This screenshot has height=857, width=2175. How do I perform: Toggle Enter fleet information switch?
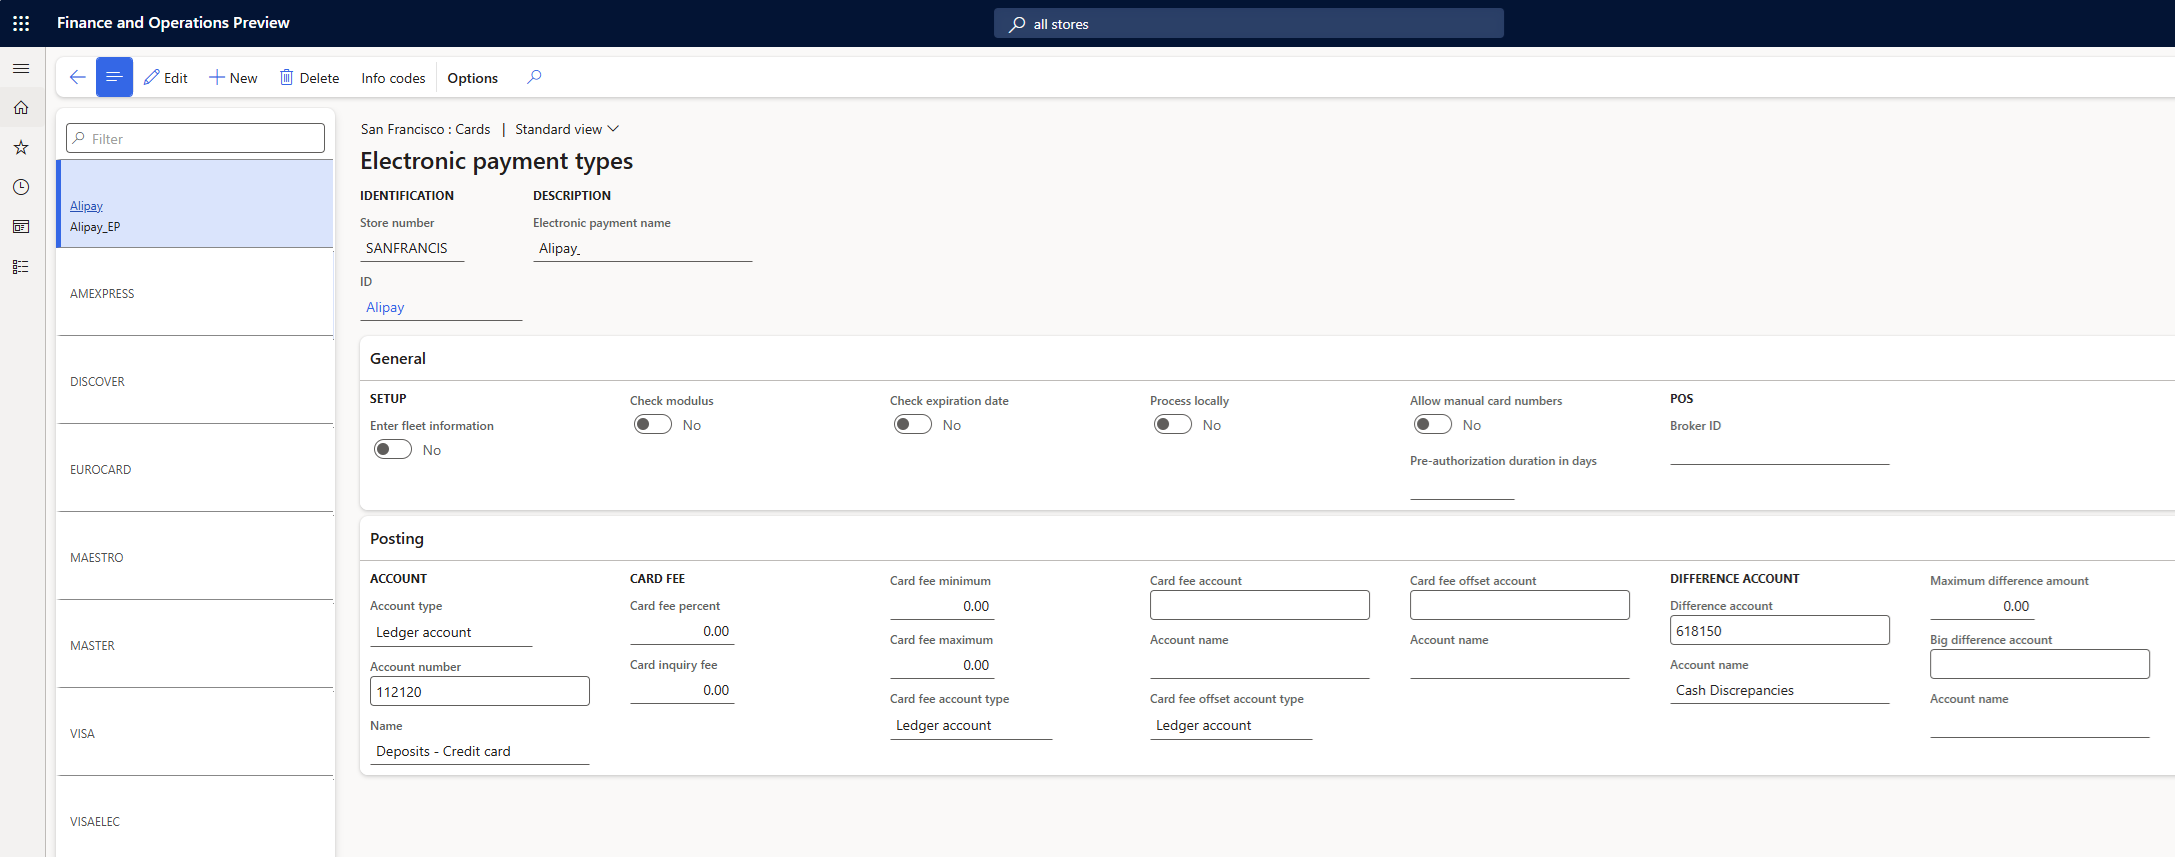393,450
